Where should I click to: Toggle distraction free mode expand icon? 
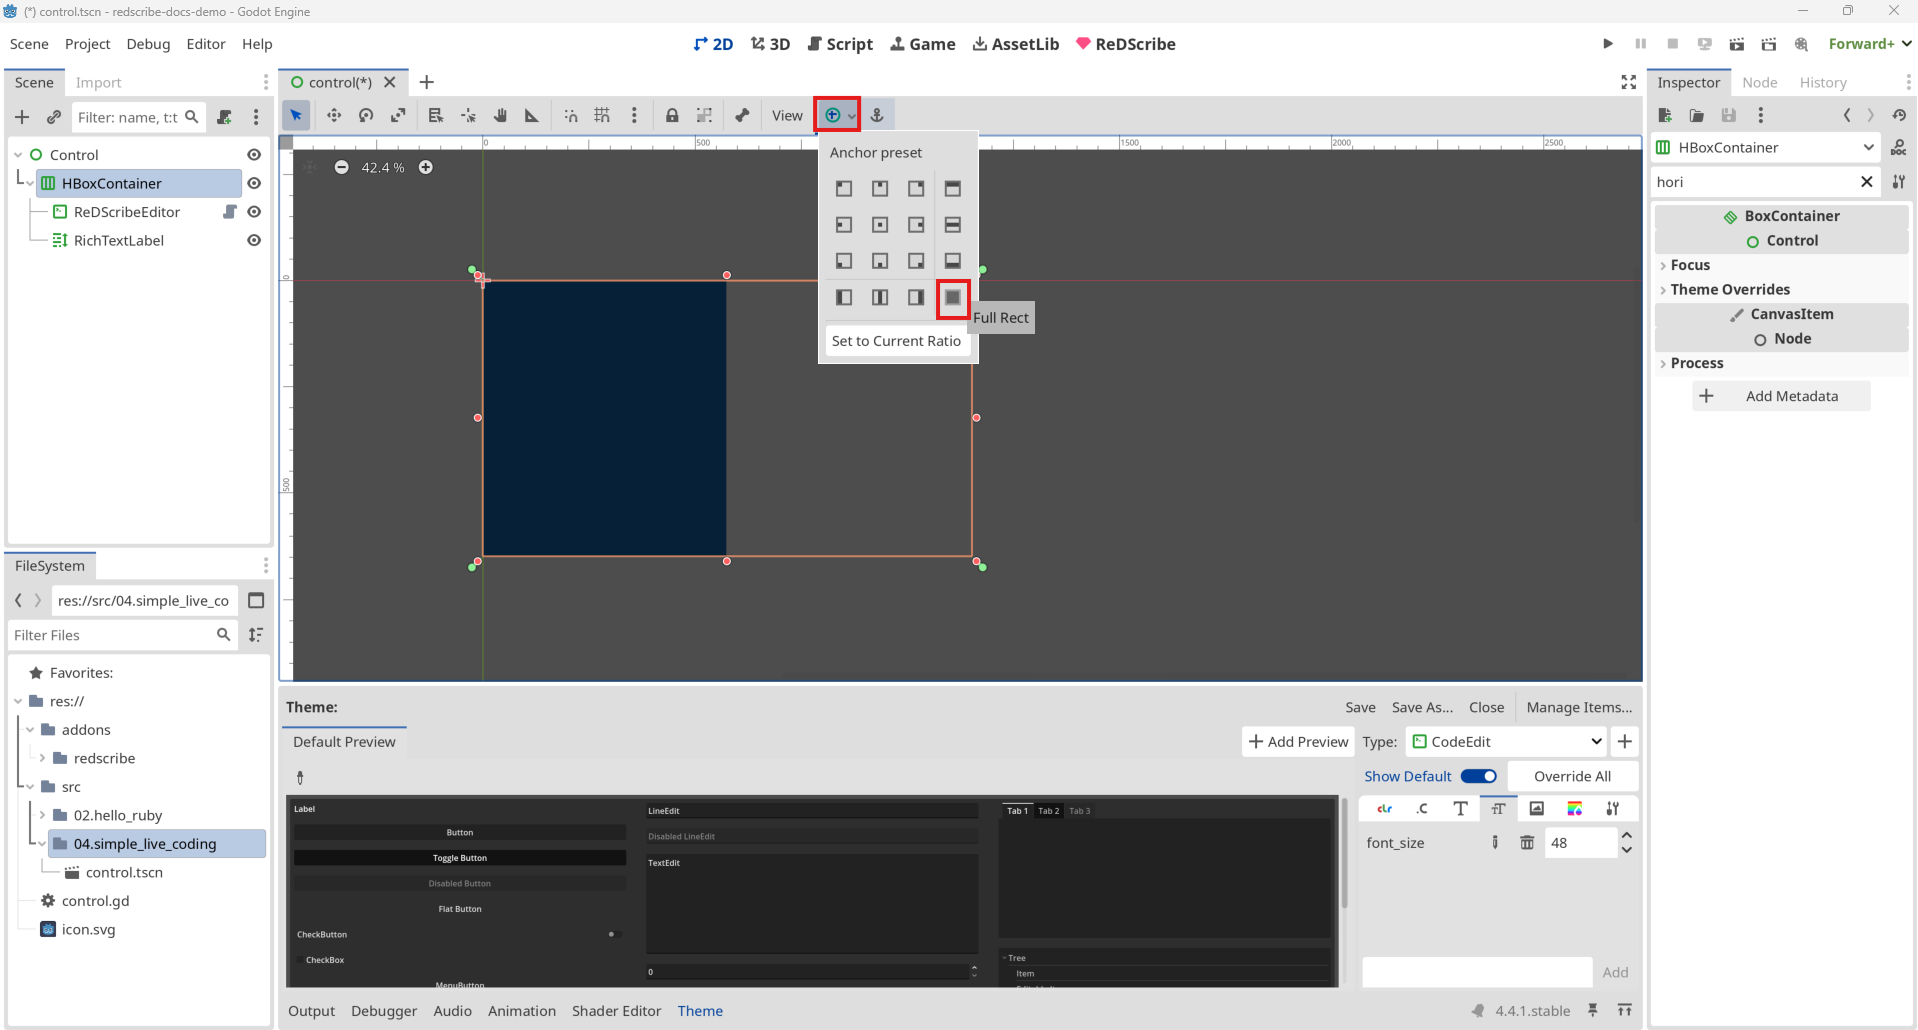pos(1629,82)
